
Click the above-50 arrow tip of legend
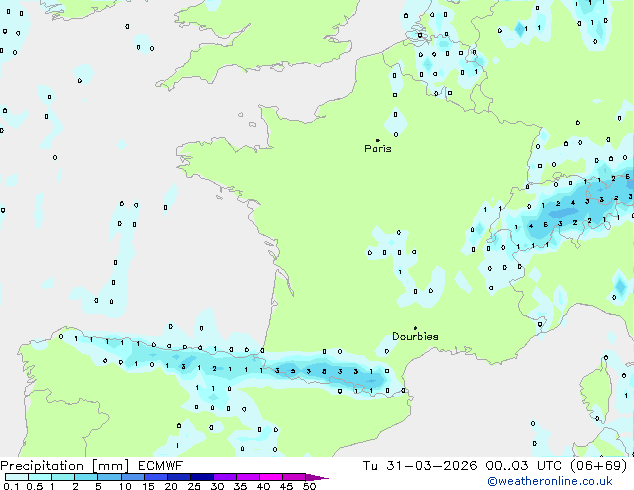tap(317, 477)
